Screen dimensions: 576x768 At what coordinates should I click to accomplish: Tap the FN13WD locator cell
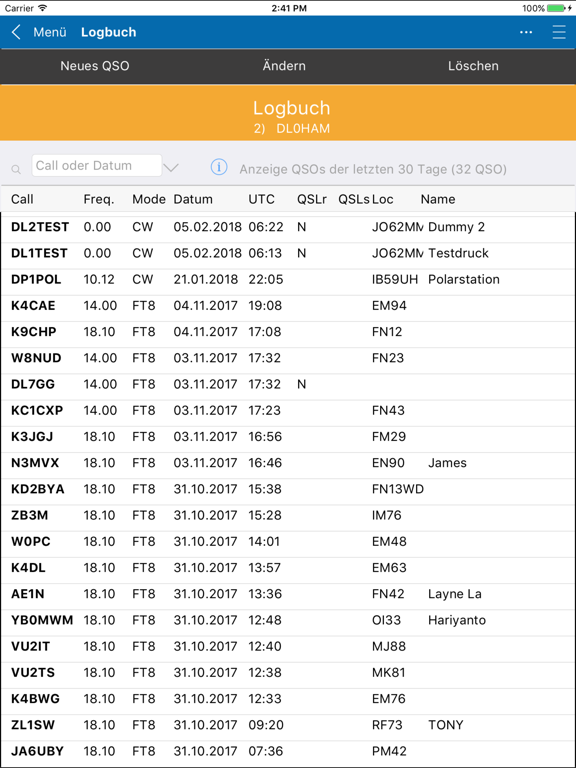(x=398, y=489)
